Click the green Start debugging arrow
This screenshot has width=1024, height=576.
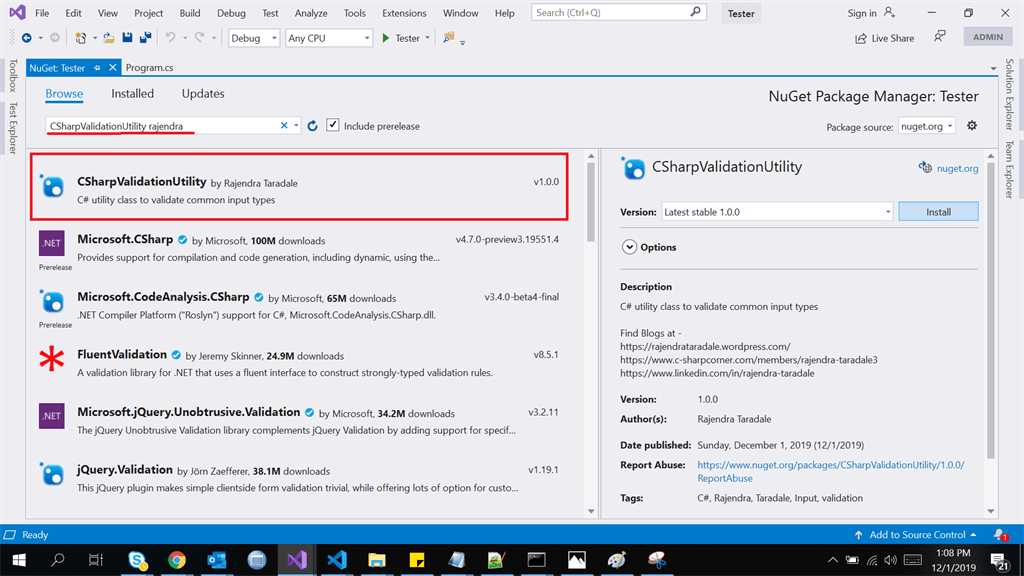[x=385, y=38]
